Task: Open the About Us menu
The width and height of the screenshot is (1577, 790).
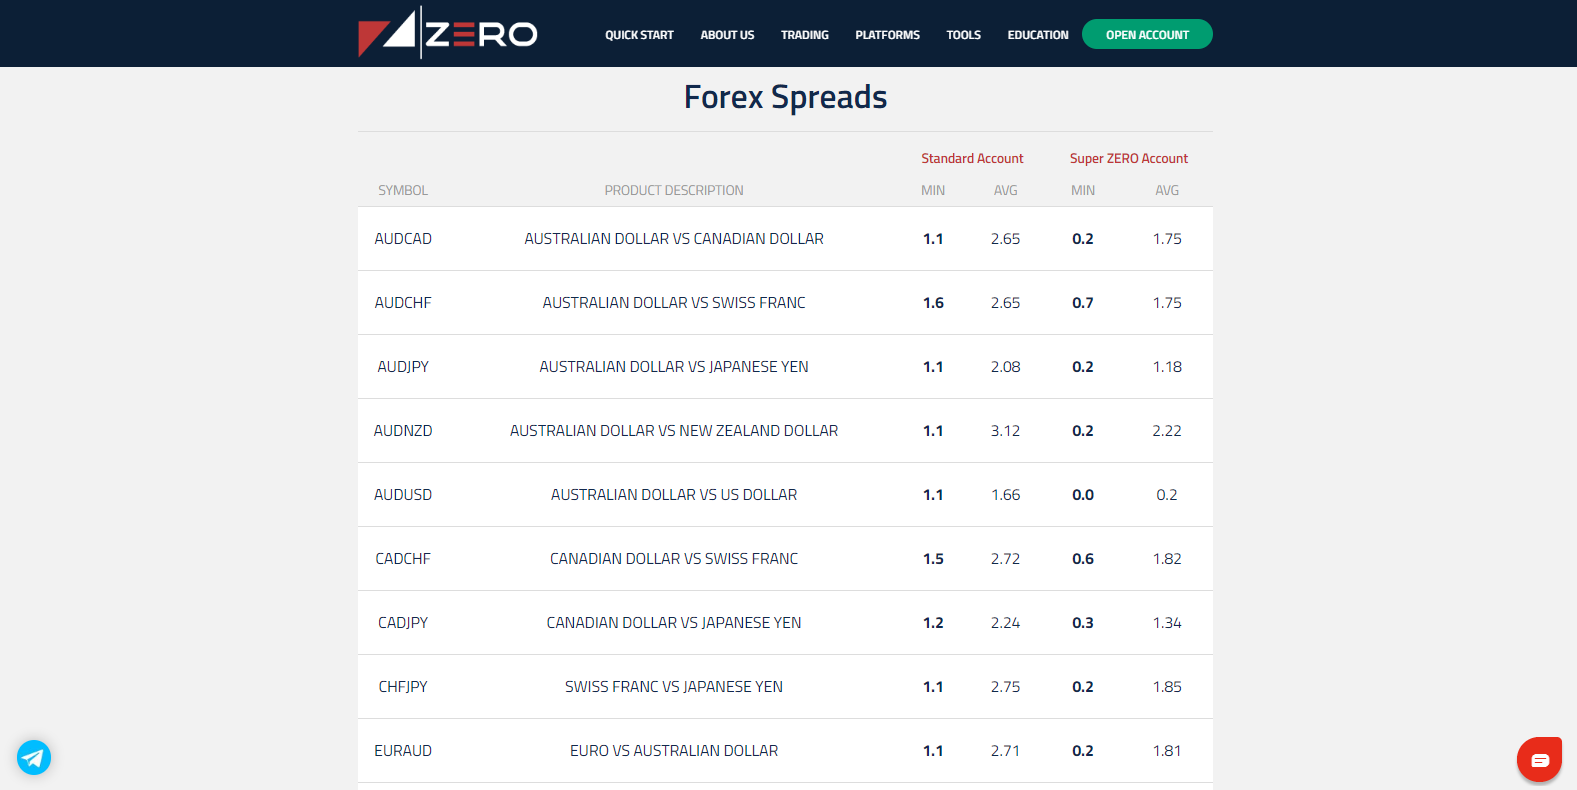Action: tap(727, 35)
